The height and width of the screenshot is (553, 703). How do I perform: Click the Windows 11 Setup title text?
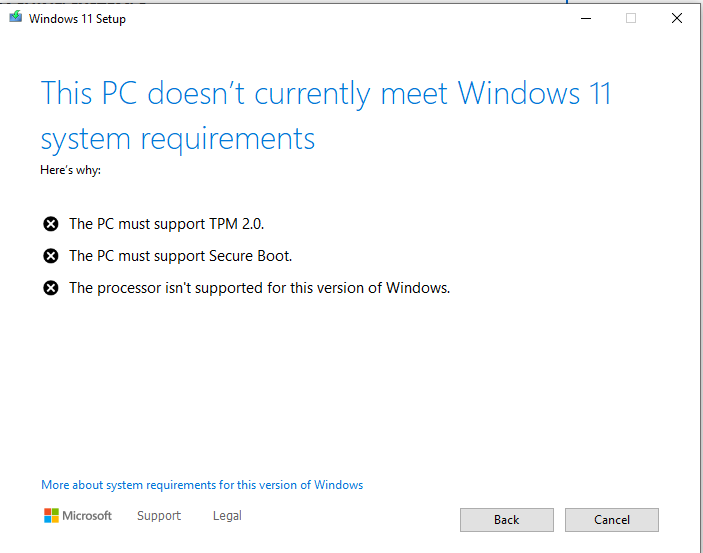coord(77,19)
